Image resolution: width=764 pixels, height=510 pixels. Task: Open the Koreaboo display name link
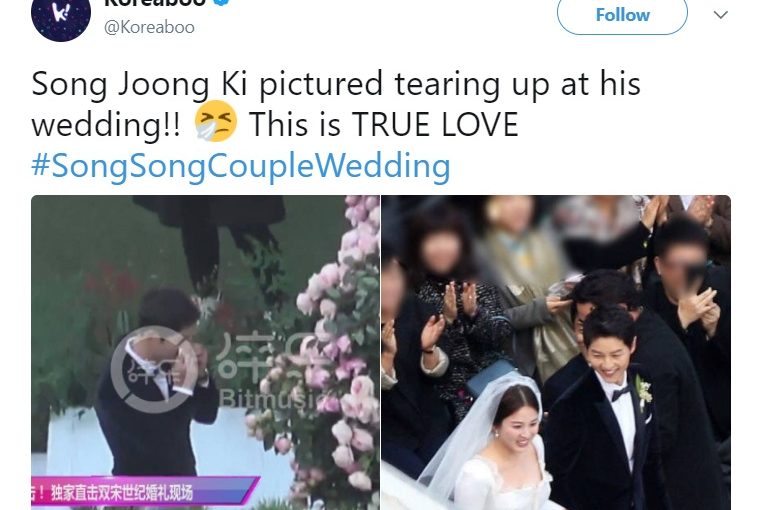(154, 2)
